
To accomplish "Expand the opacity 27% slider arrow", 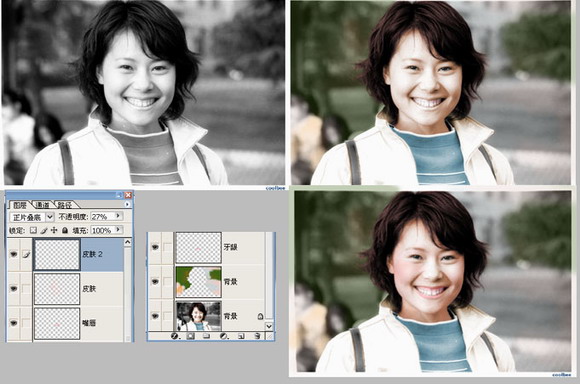I will 118,216.
